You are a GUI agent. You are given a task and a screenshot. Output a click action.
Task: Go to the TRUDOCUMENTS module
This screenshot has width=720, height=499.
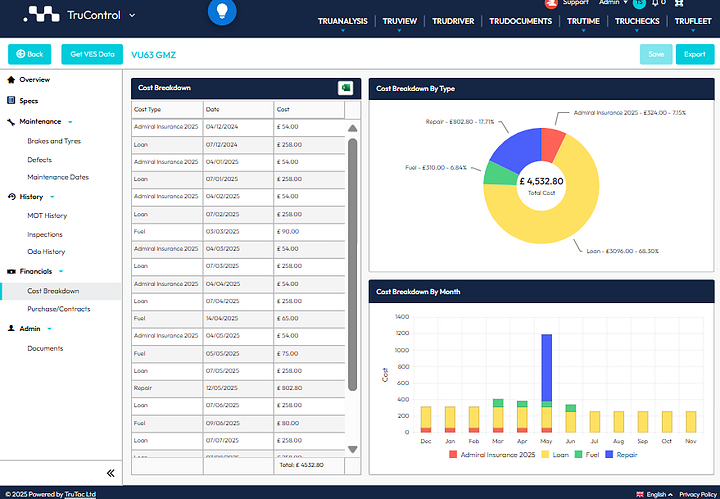[520, 21]
